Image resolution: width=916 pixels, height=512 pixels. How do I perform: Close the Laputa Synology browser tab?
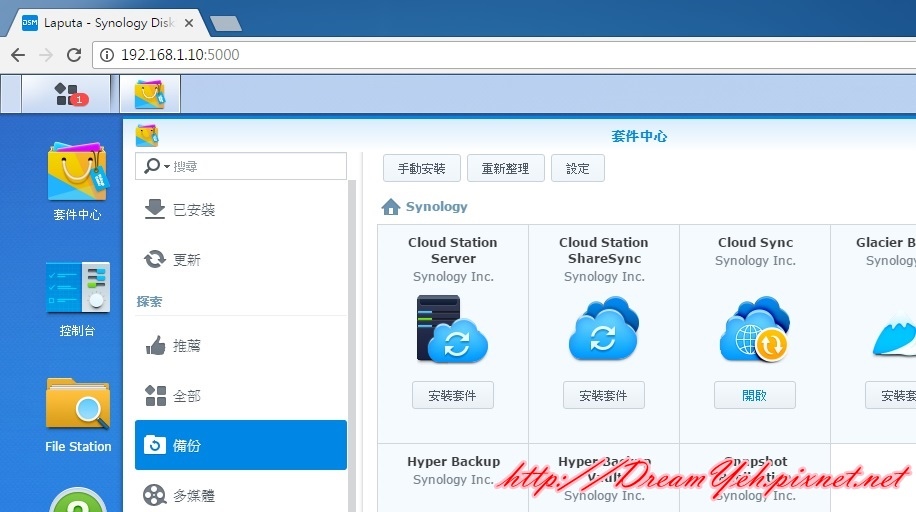click(189, 23)
